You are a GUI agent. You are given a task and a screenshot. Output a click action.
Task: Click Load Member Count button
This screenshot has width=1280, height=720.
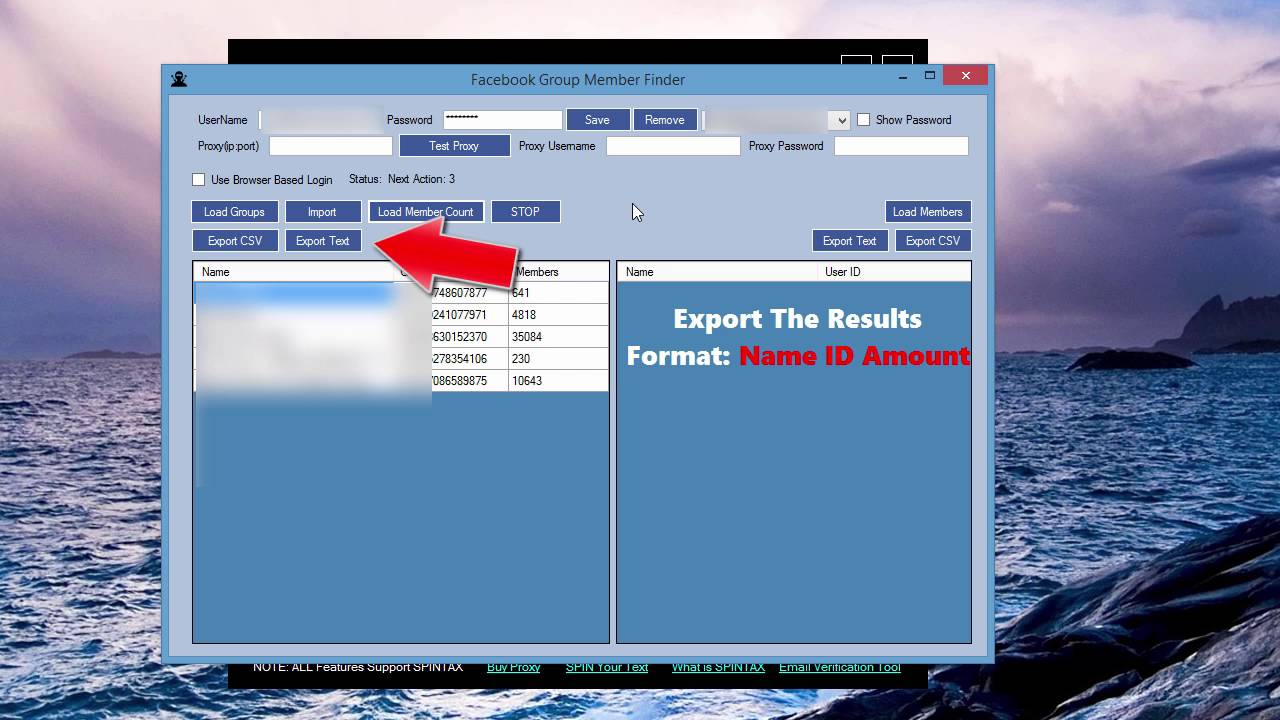426,212
